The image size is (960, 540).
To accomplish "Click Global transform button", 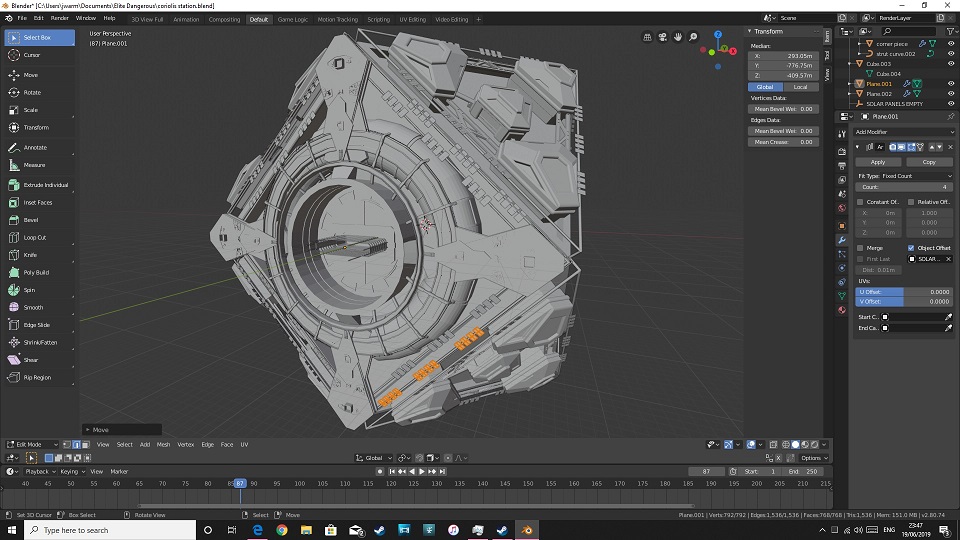I will [765, 87].
